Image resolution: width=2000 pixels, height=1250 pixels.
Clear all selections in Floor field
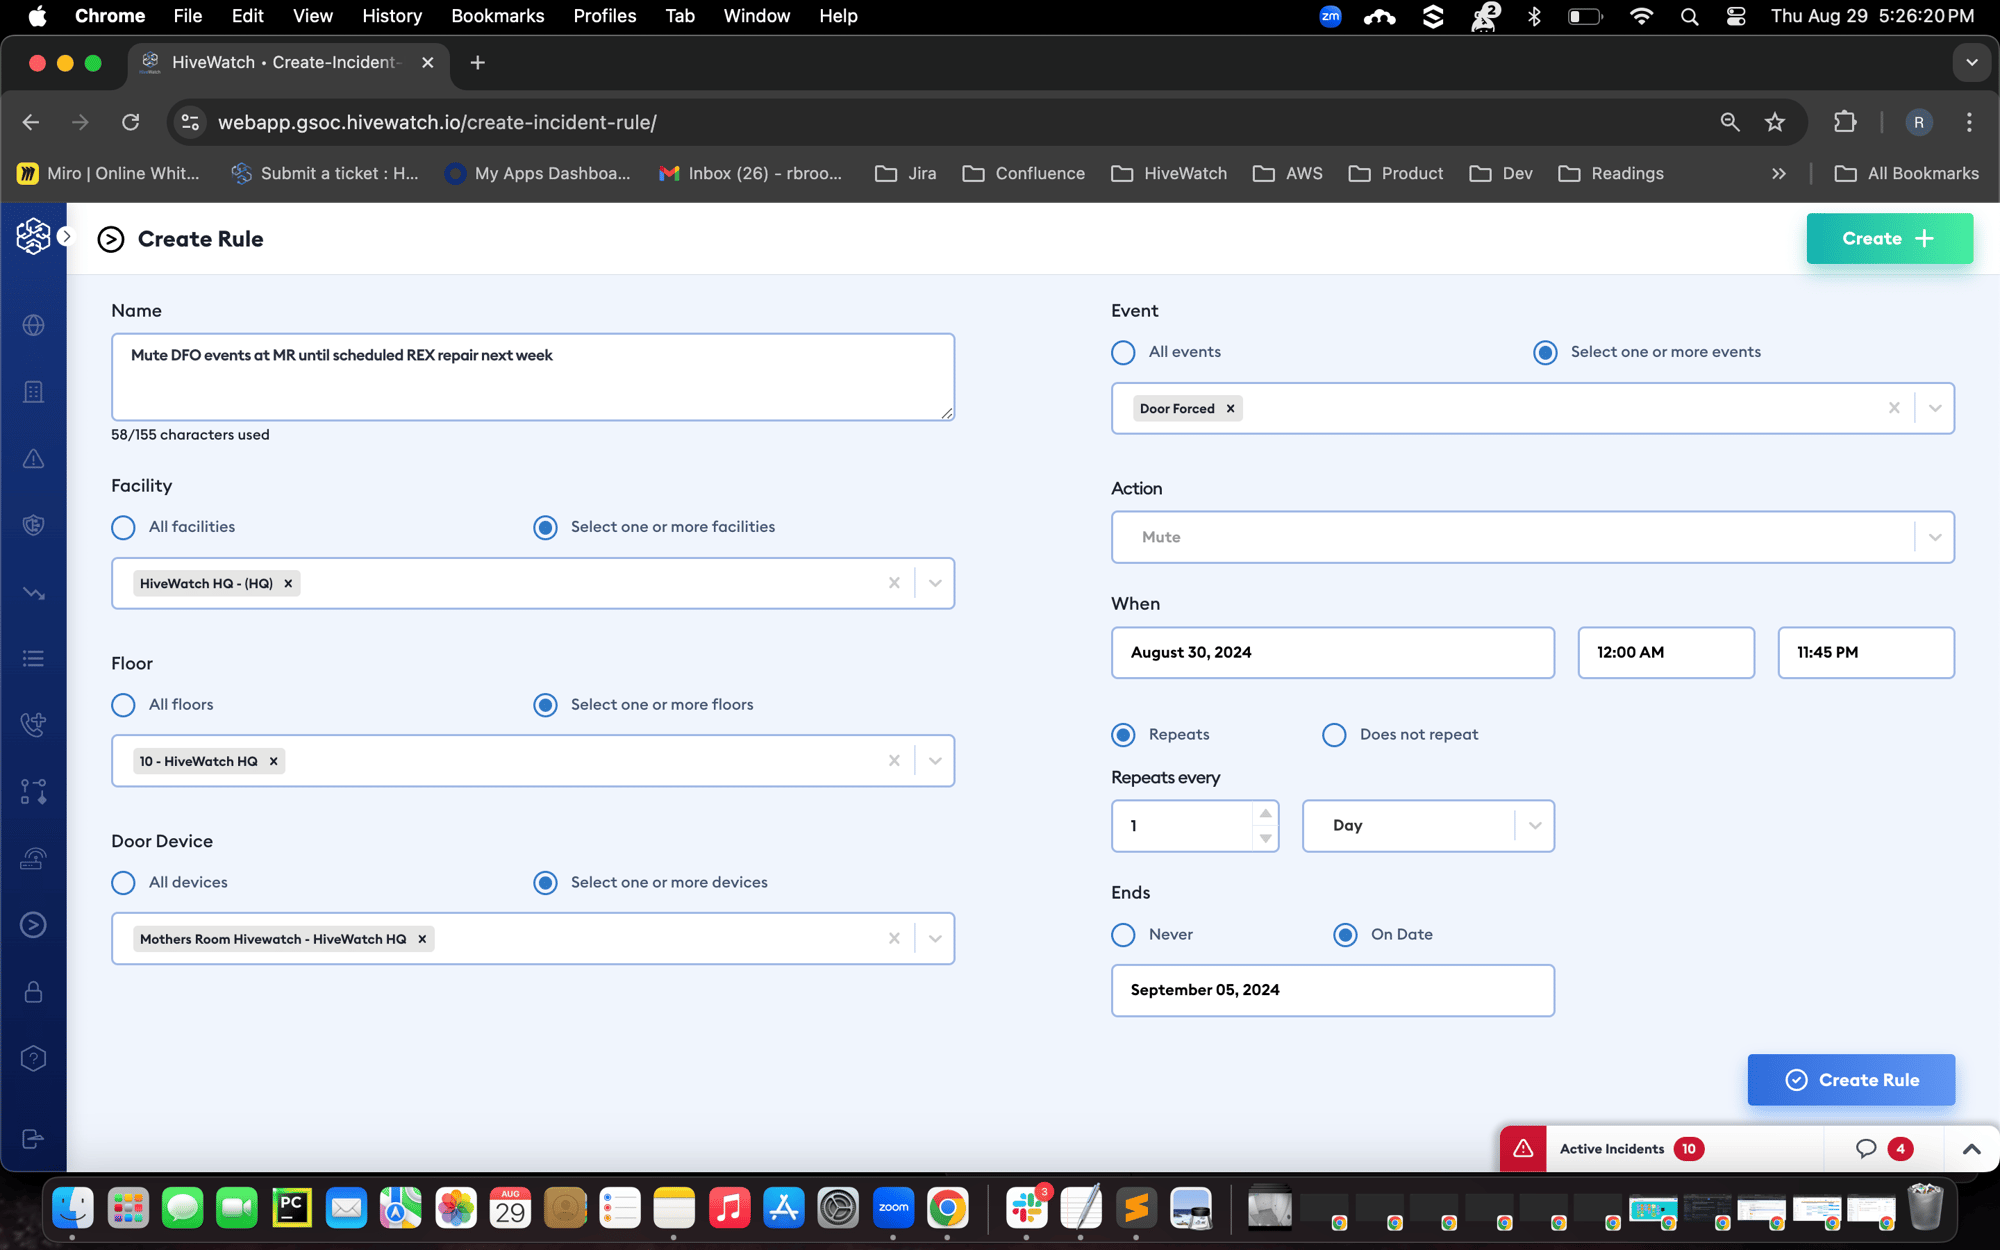coord(894,761)
